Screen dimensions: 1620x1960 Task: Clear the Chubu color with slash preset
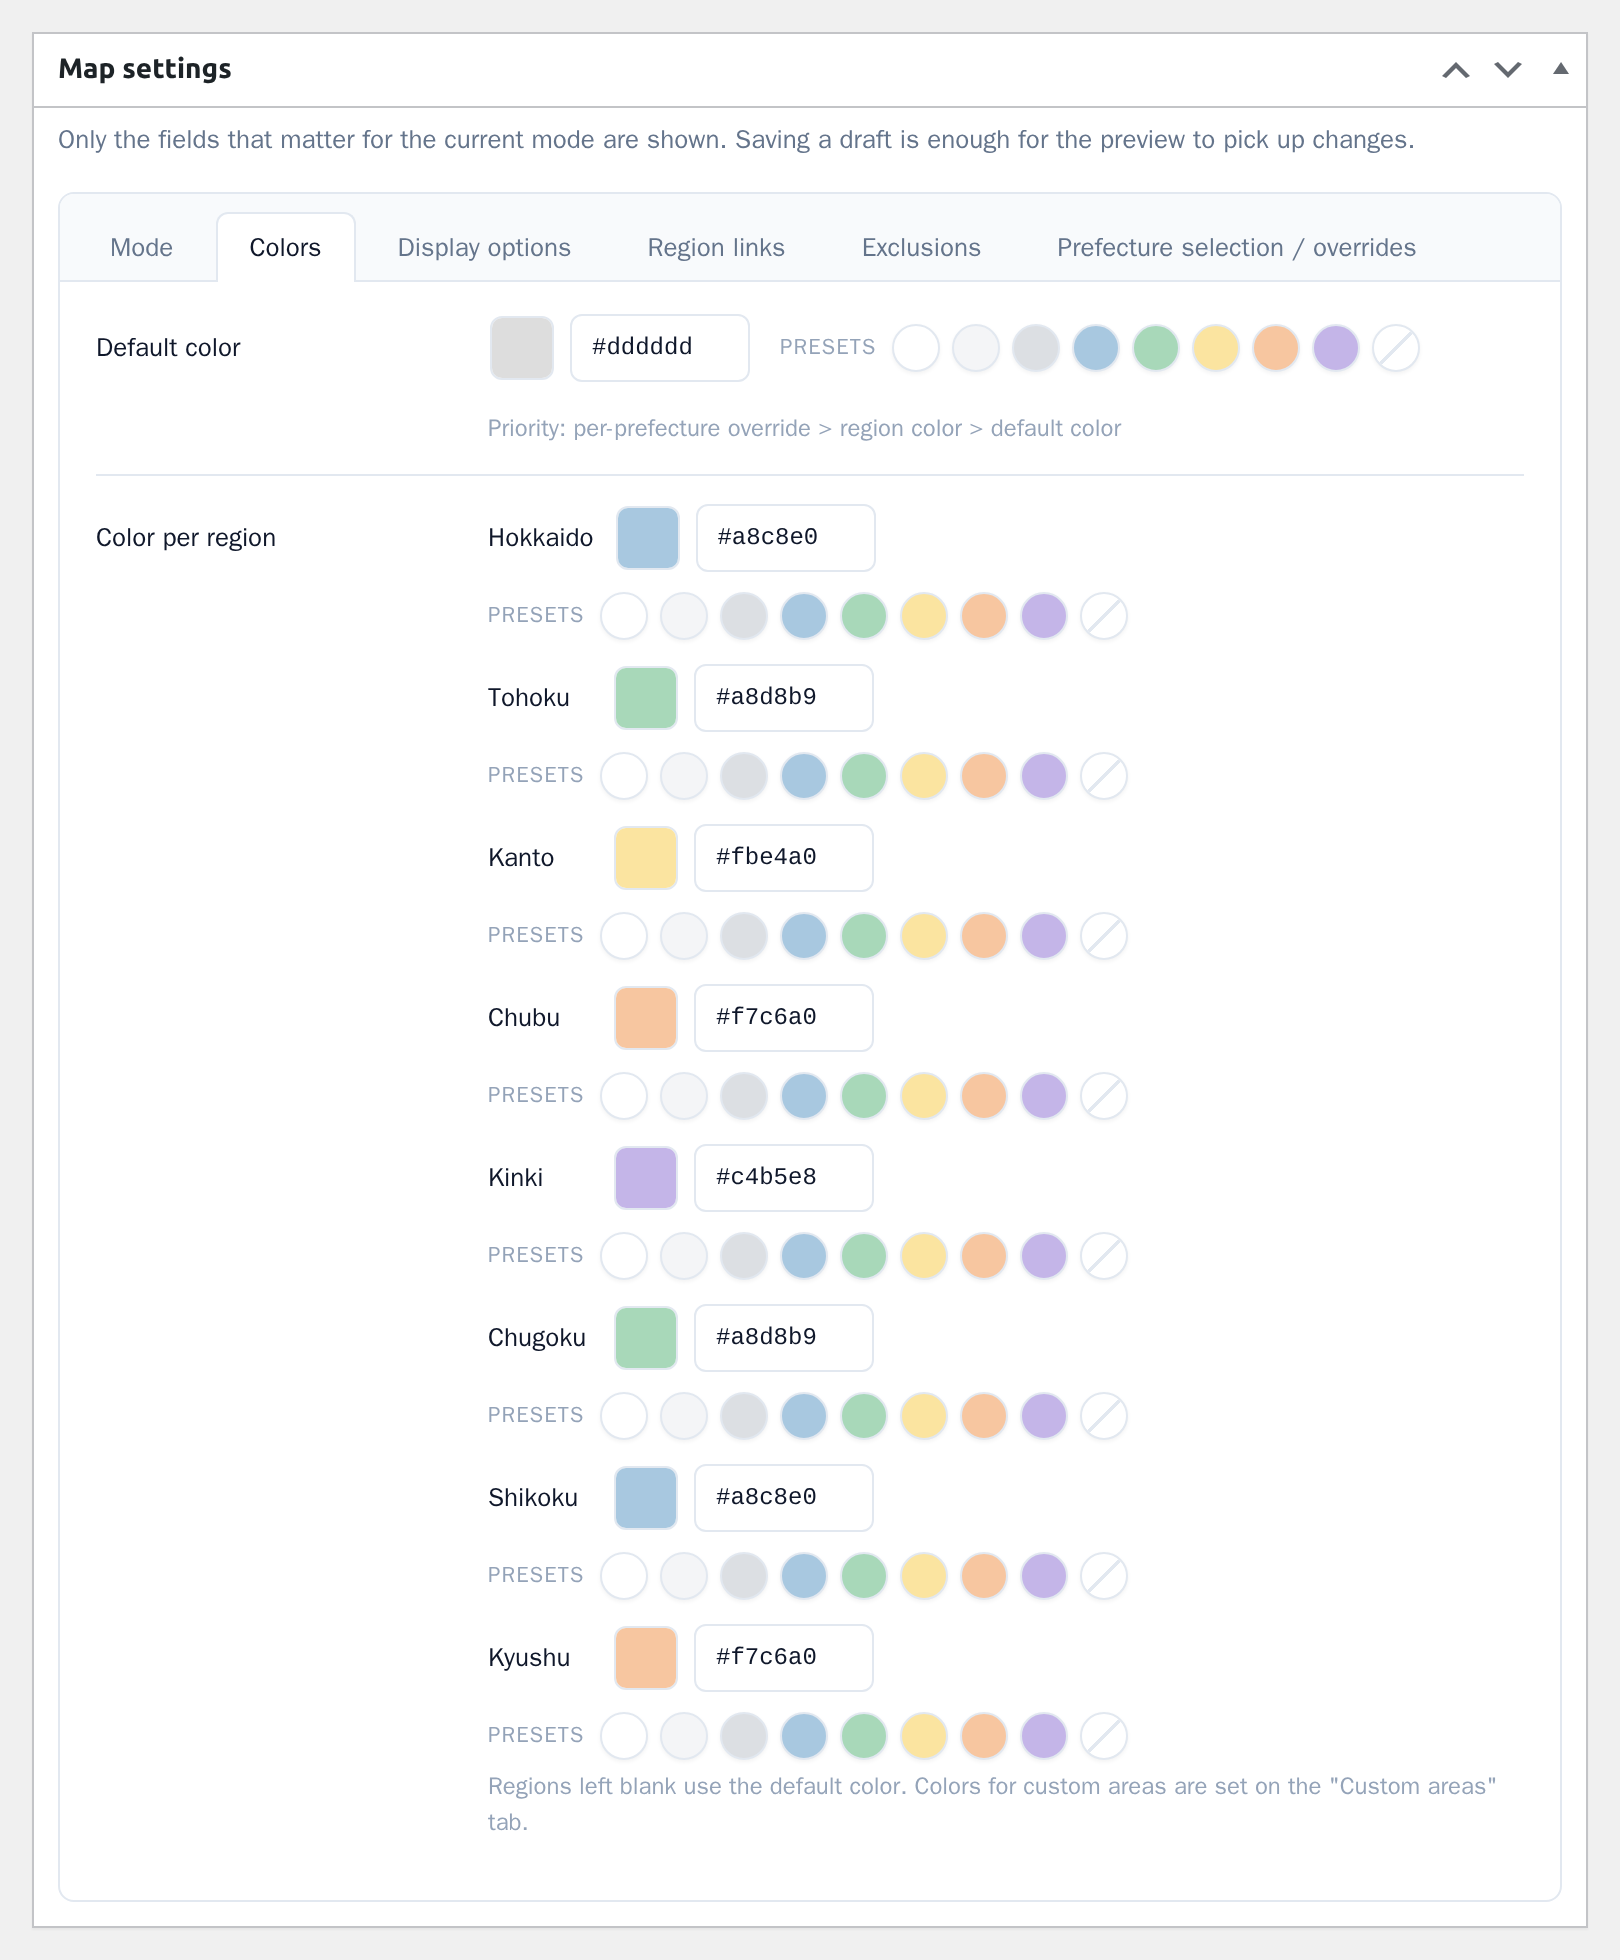1104,1096
